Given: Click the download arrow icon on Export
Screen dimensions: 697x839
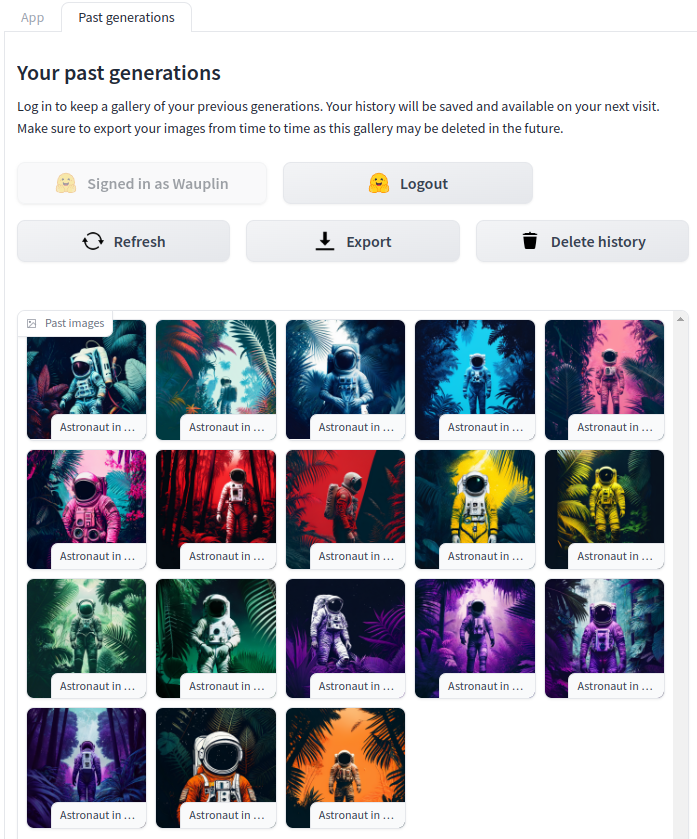Looking at the screenshot, I should pyautogui.click(x=324, y=241).
